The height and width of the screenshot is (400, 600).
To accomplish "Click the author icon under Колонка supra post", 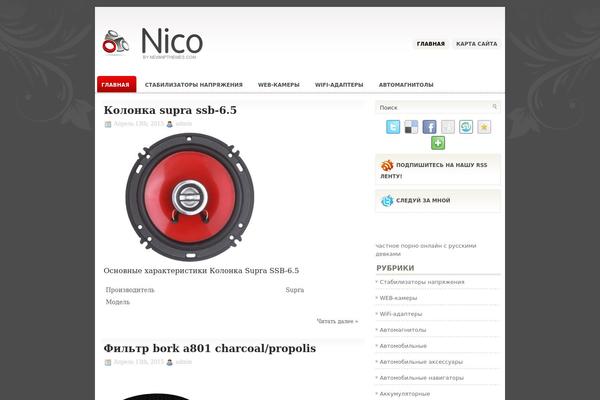I will click(170, 124).
